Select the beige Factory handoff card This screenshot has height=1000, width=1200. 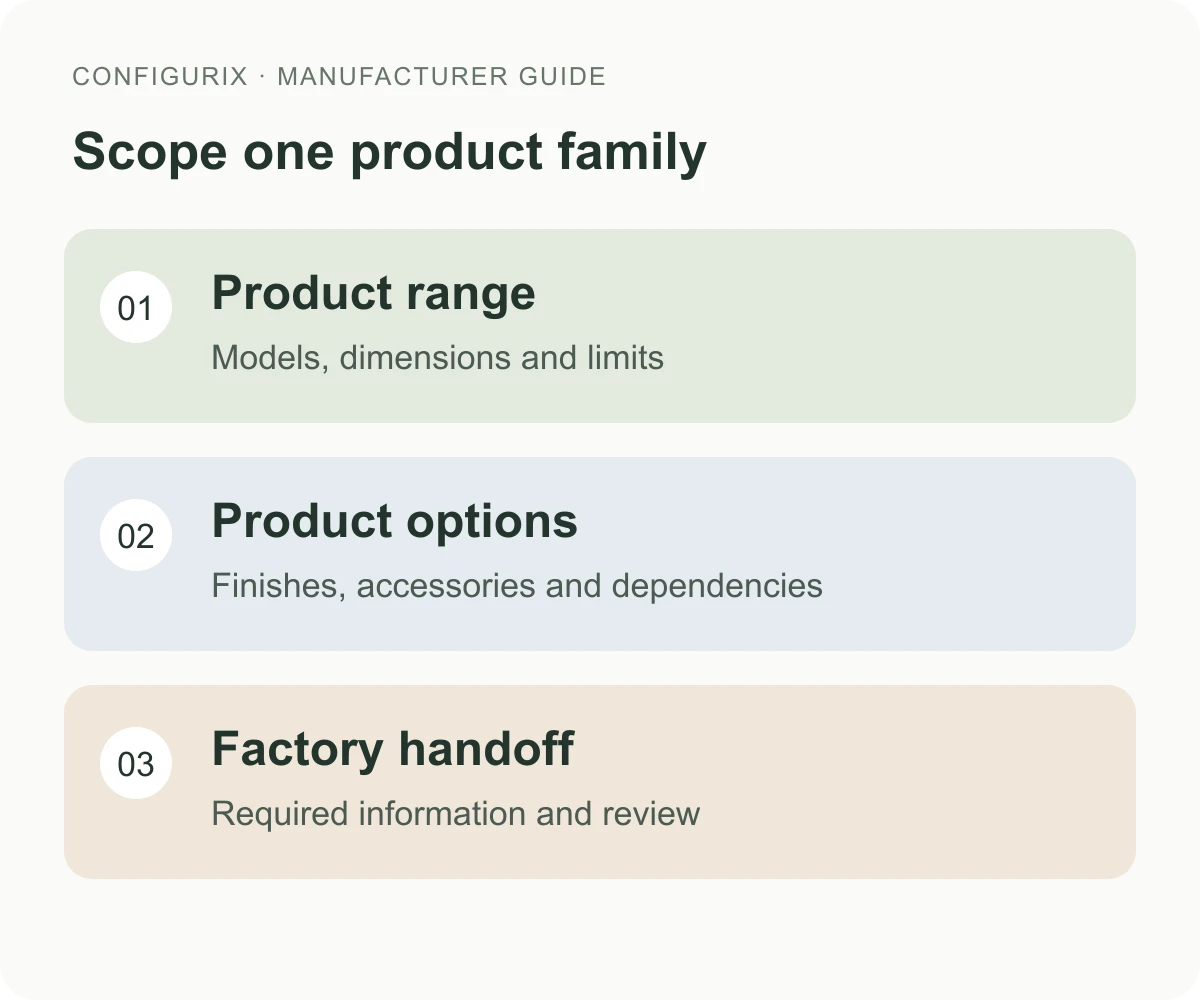point(600,782)
